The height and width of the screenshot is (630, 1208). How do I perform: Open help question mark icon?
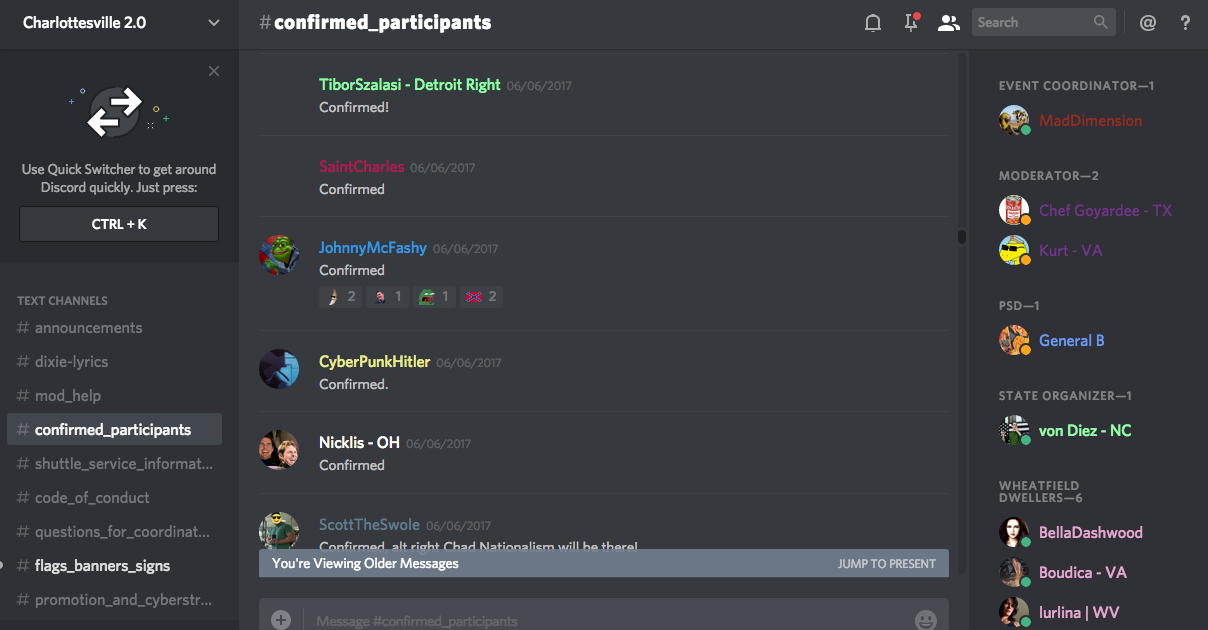1186,22
